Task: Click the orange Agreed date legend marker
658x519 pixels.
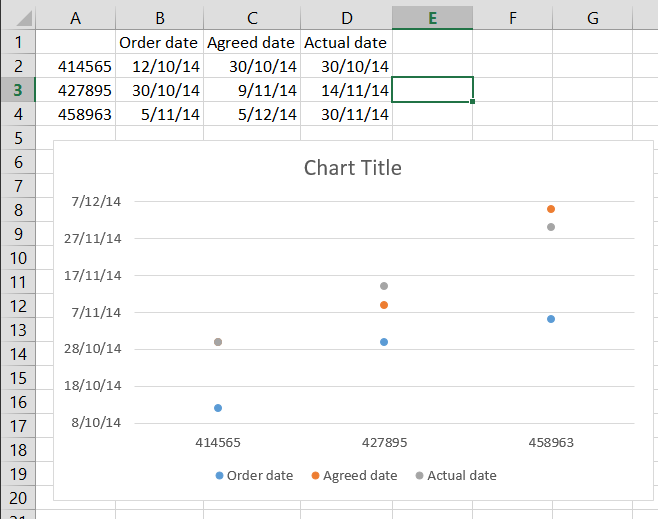Action: 315,475
